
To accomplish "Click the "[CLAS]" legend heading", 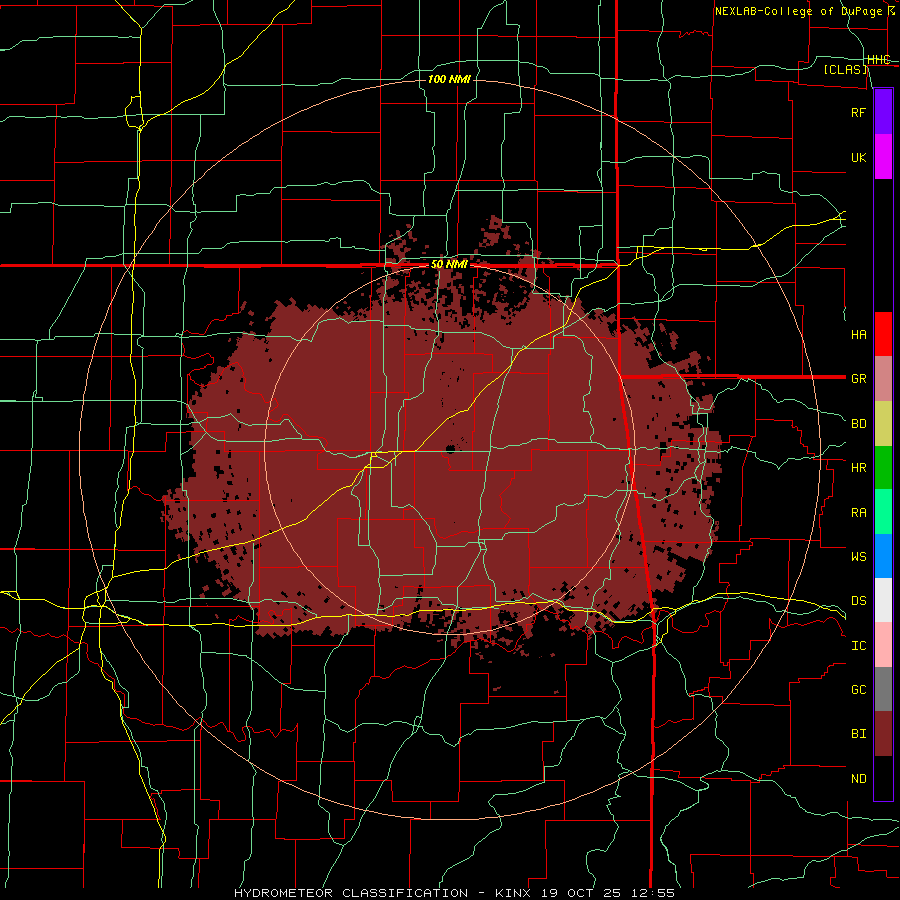I will pos(845,69).
